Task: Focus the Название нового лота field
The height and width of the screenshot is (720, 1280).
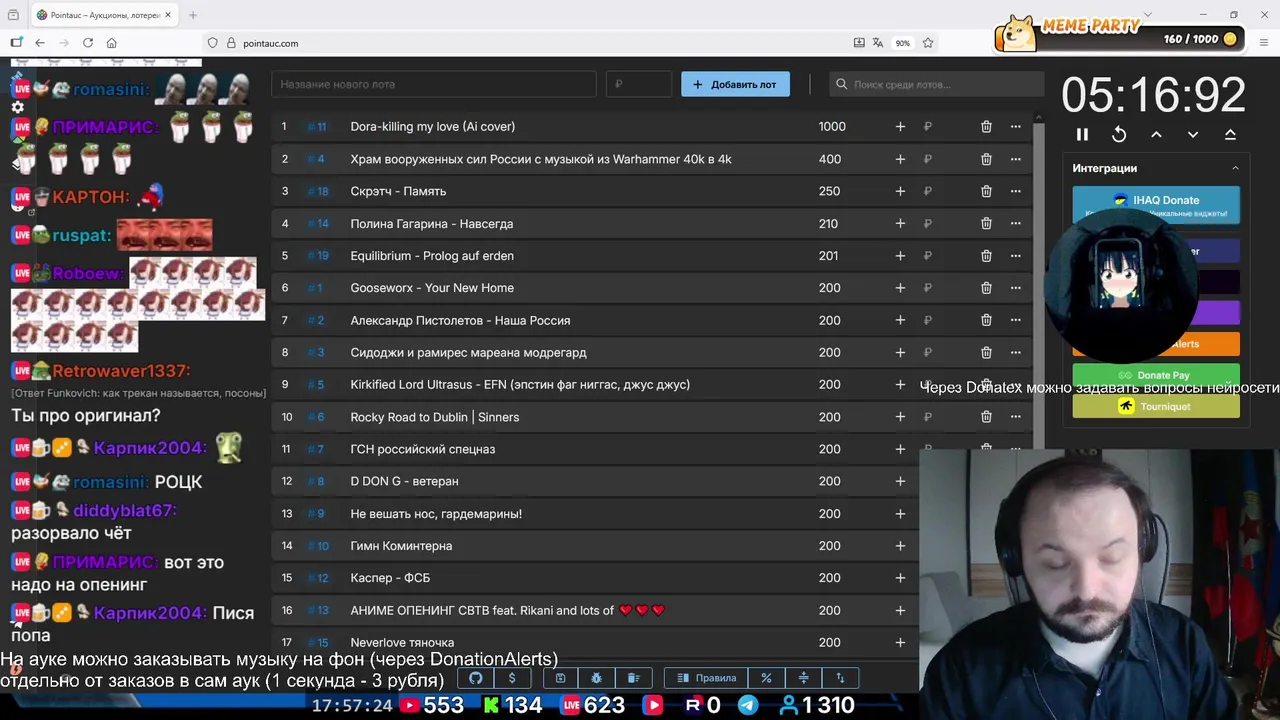Action: pos(434,84)
